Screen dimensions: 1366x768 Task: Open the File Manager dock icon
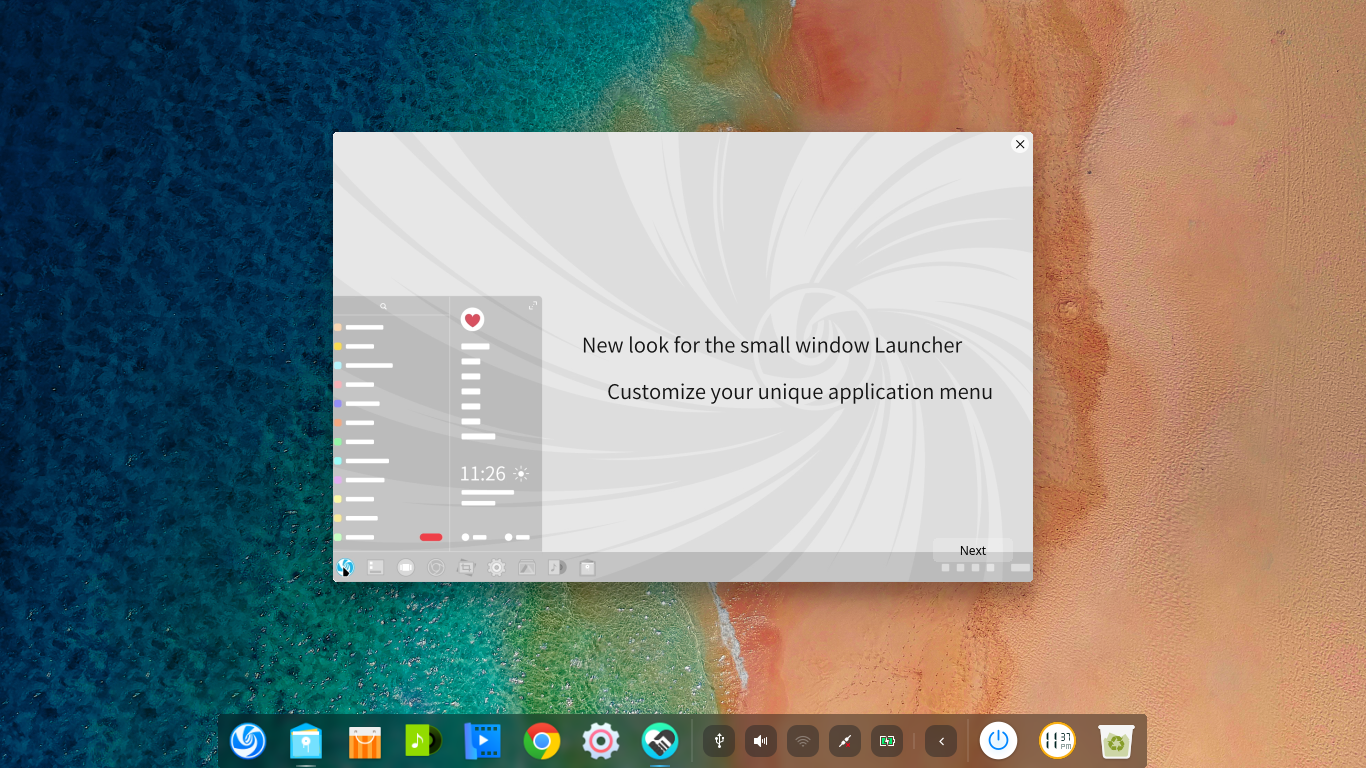click(306, 741)
